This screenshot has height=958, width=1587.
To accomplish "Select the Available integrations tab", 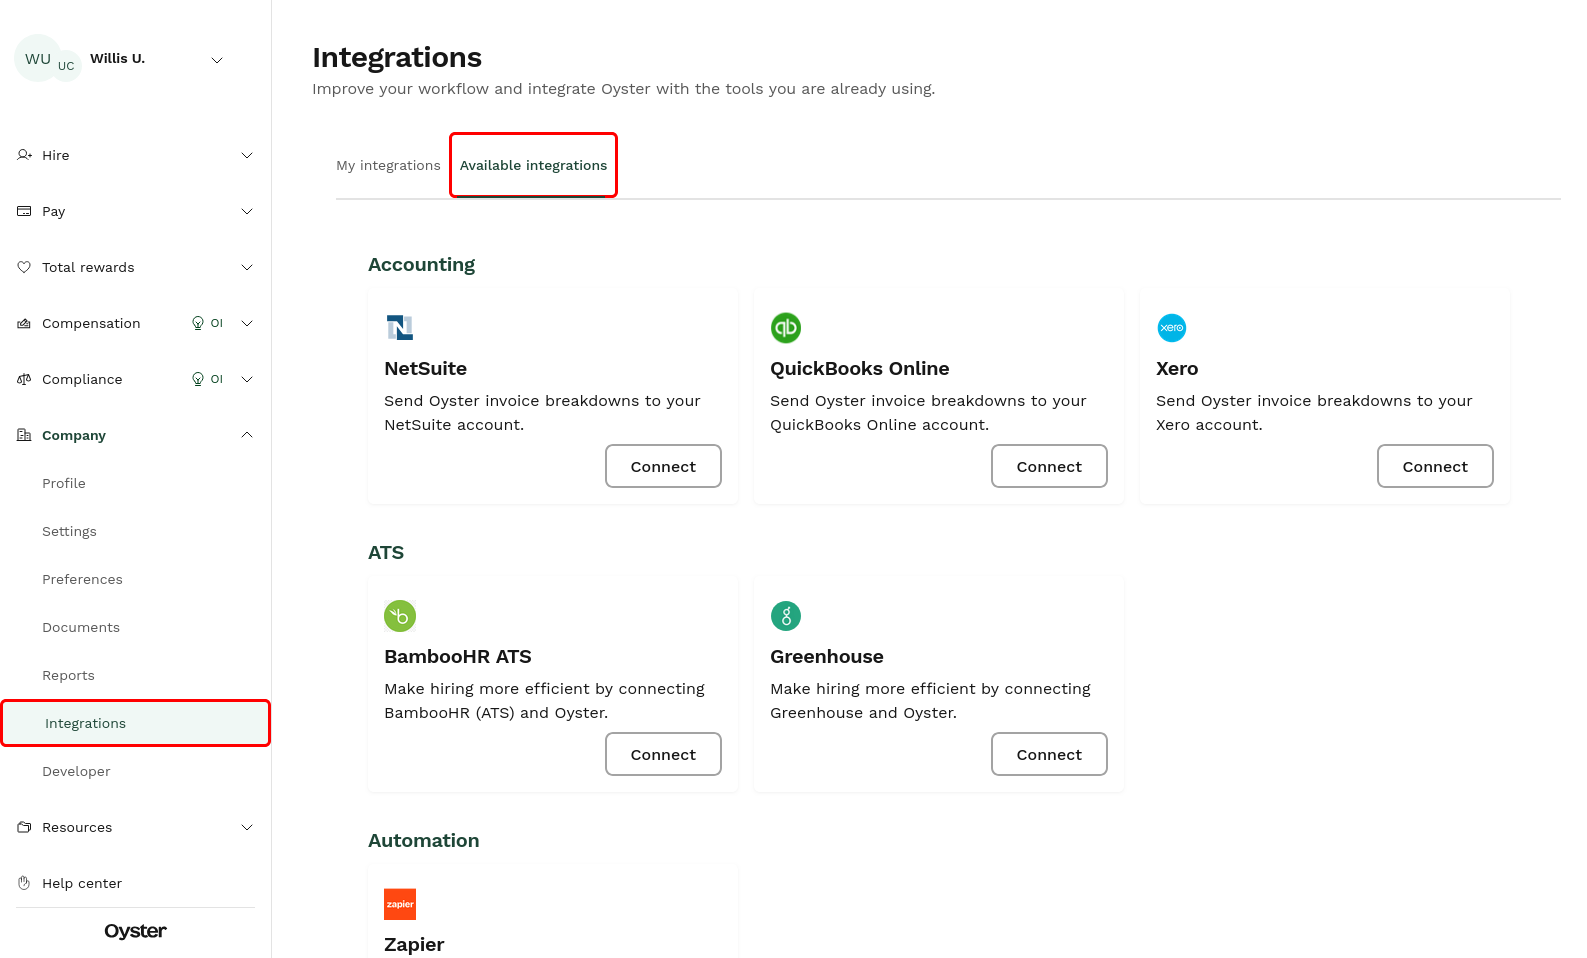I will [533, 165].
